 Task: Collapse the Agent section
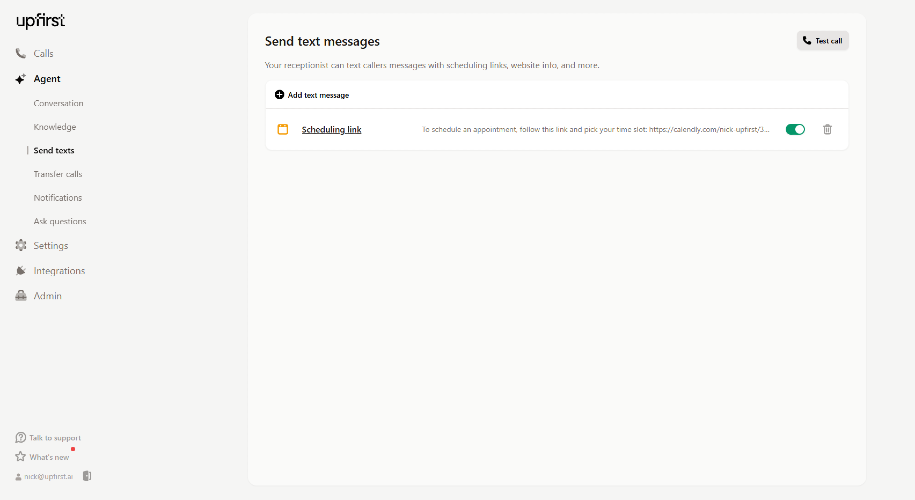(46, 79)
